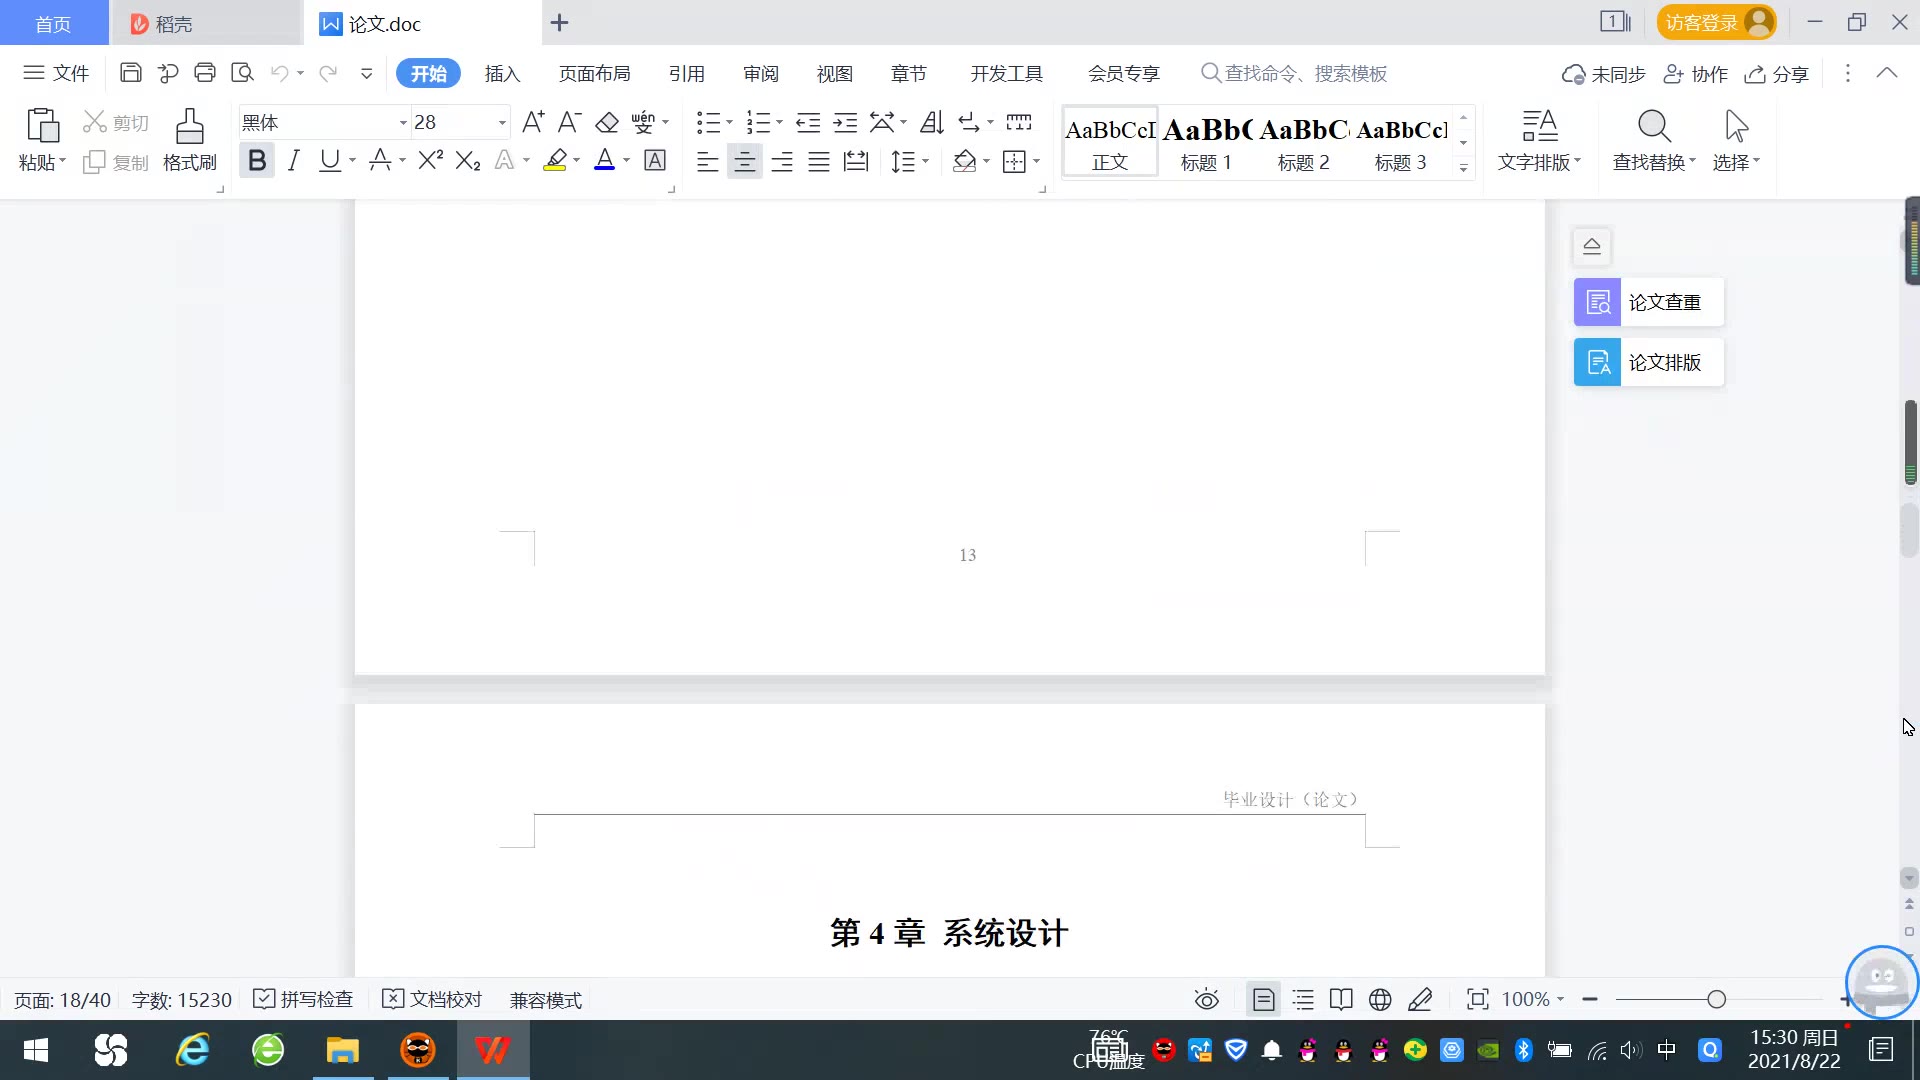Image resolution: width=1920 pixels, height=1080 pixels.
Task: Apply superscript formatting
Action: tap(430, 161)
